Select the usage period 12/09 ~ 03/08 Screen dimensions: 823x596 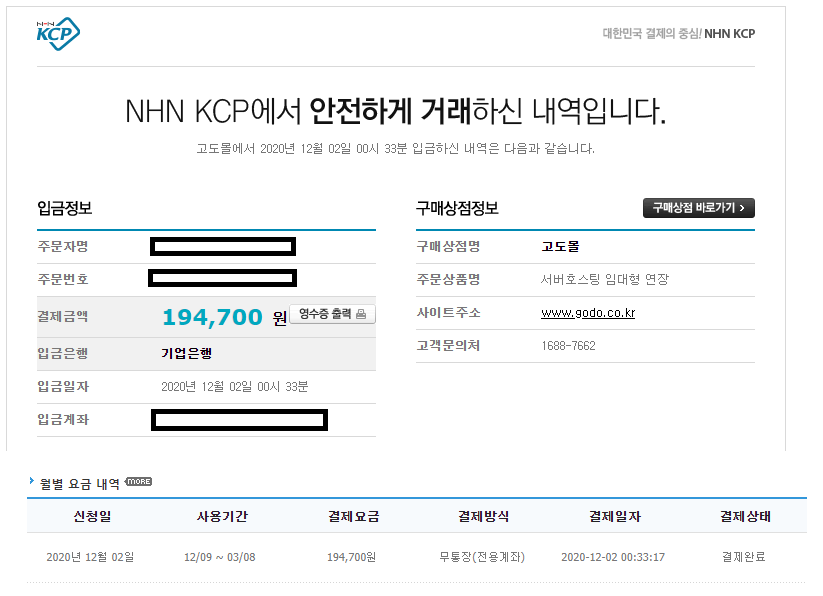tap(219, 557)
